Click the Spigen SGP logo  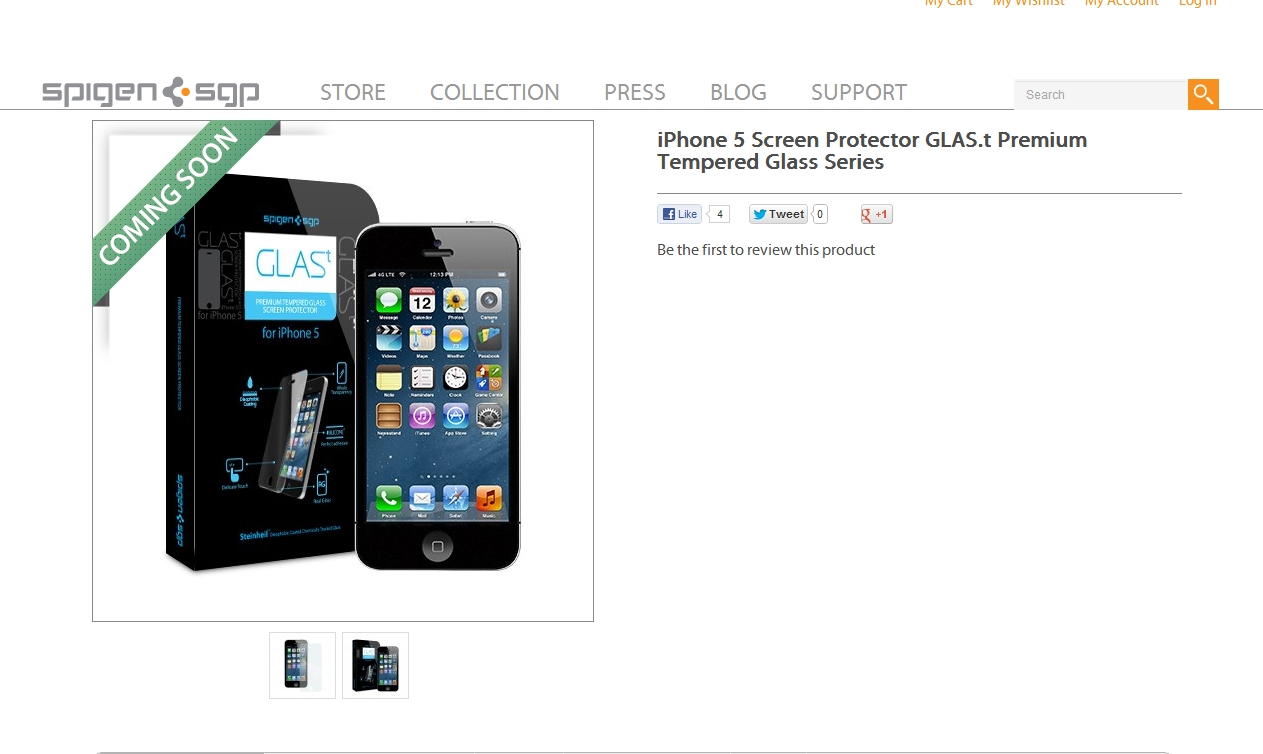tap(151, 92)
